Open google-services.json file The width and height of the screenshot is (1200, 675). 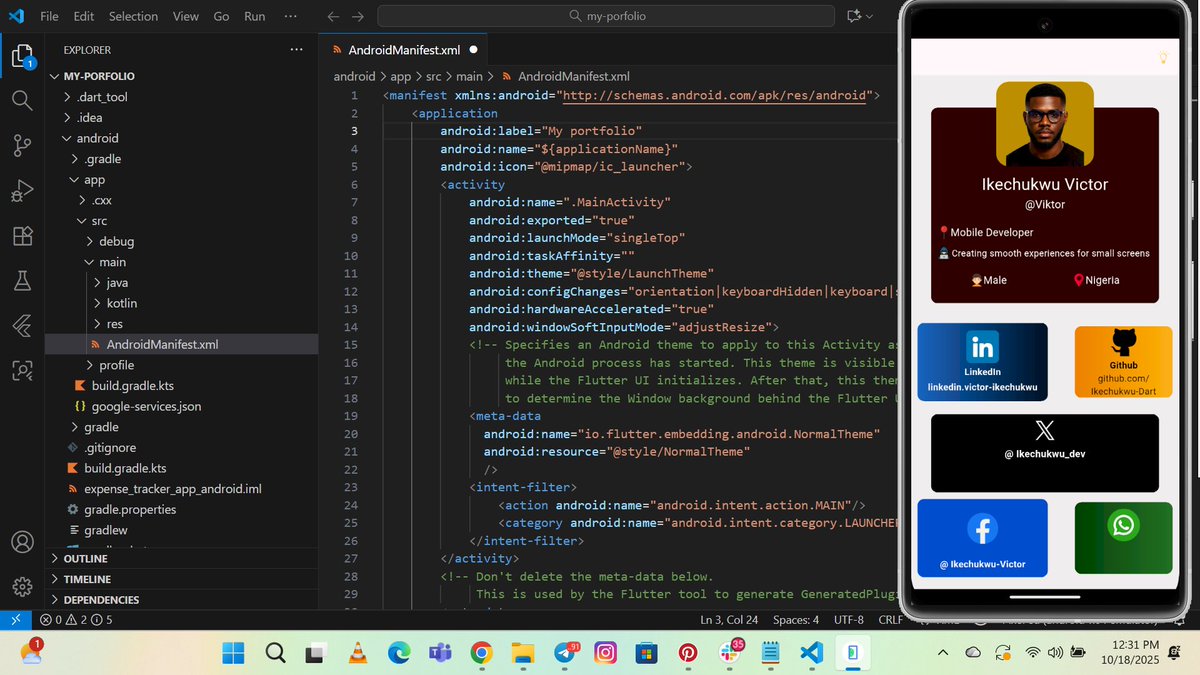(x=182, y=407)
